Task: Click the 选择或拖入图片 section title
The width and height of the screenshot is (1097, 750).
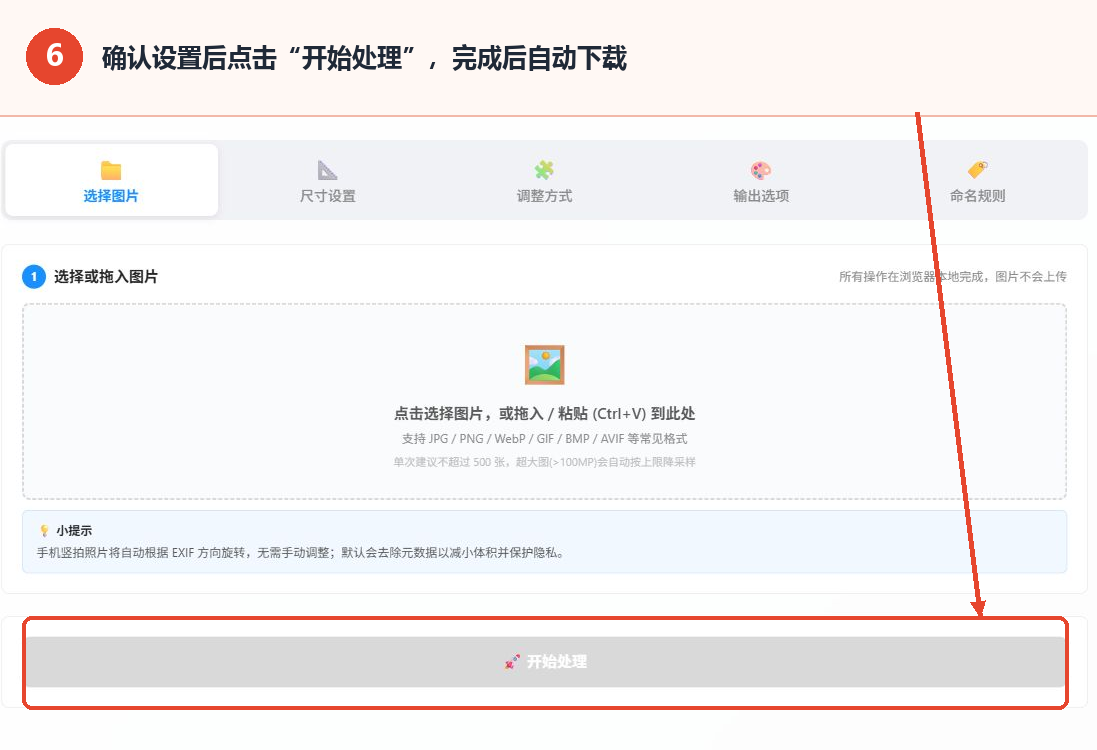Action: 106,276
